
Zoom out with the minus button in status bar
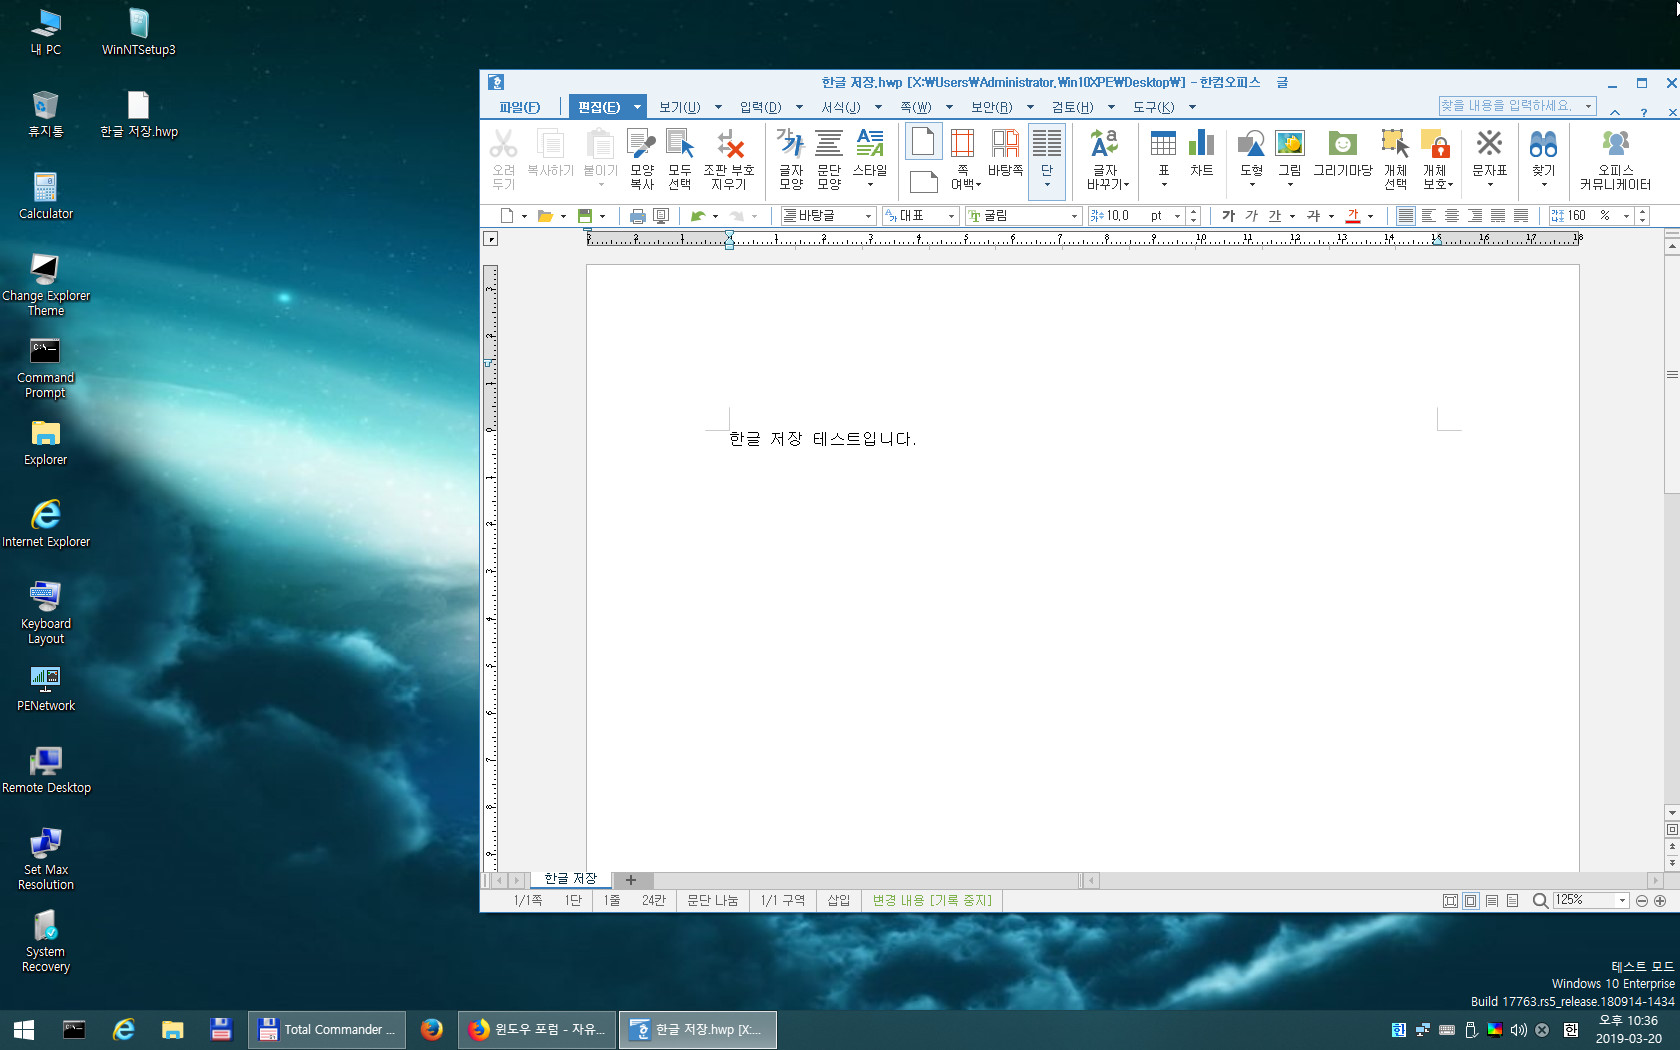1642,901
